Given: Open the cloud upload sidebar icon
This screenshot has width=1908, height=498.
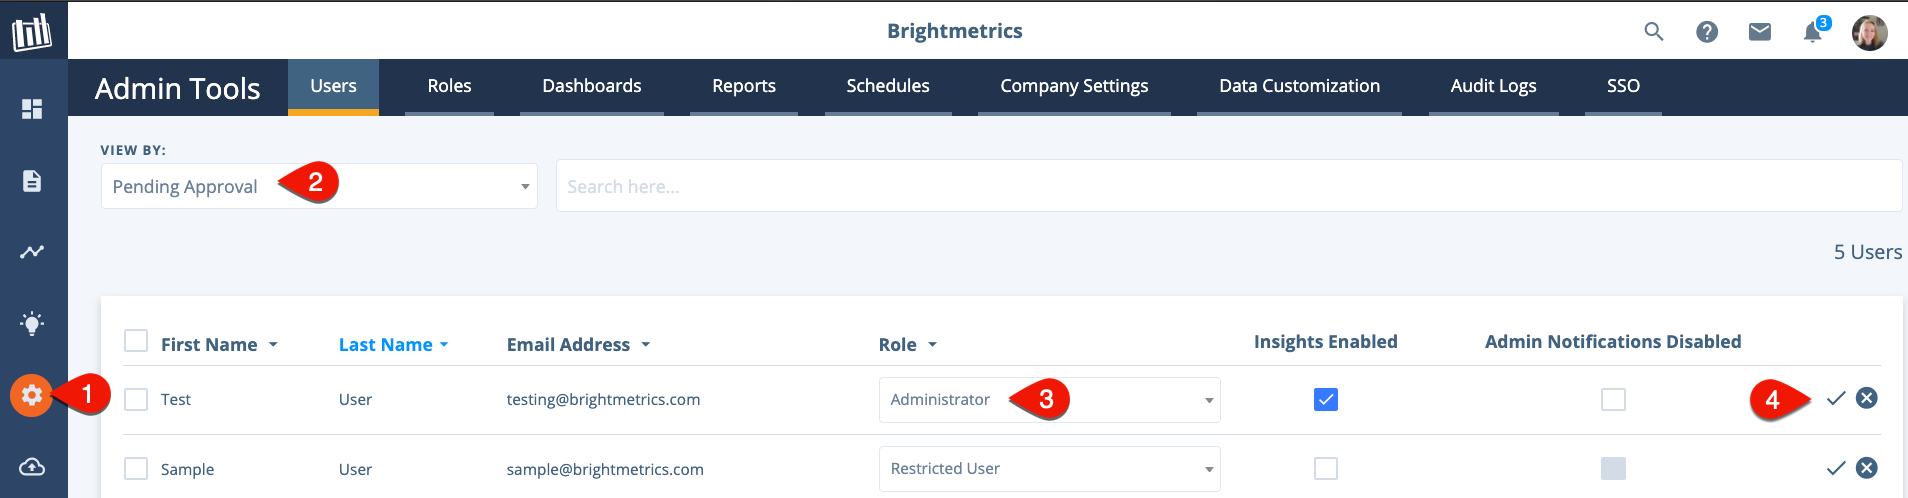Looking at the screenshot, I should [x=32, y=467].
